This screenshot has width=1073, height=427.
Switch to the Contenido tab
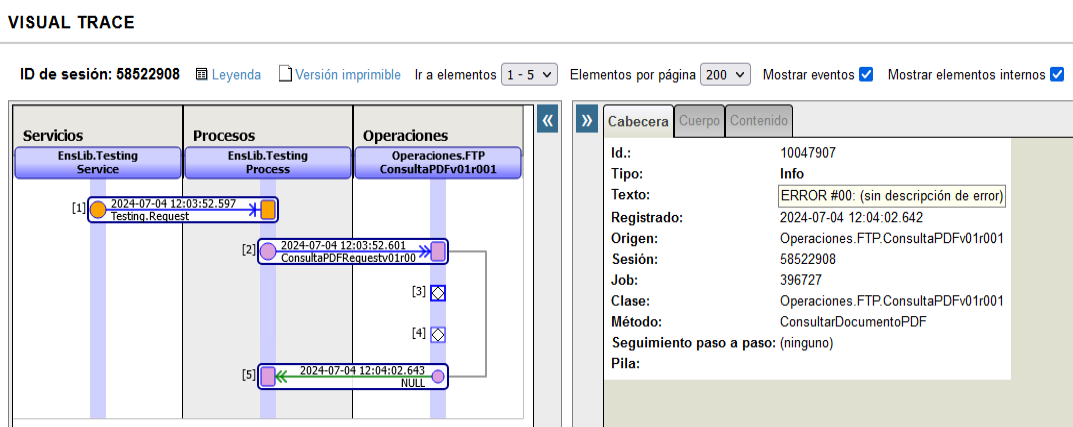[759, 121]
